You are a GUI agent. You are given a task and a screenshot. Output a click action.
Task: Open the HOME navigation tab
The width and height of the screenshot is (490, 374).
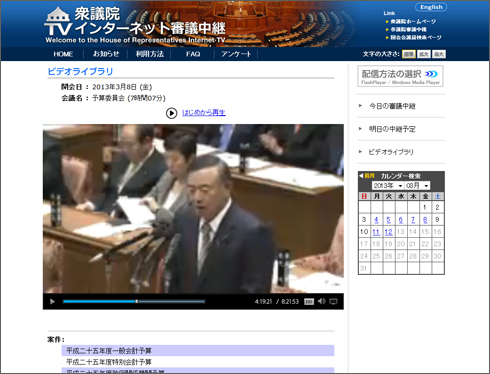(63, 54)
